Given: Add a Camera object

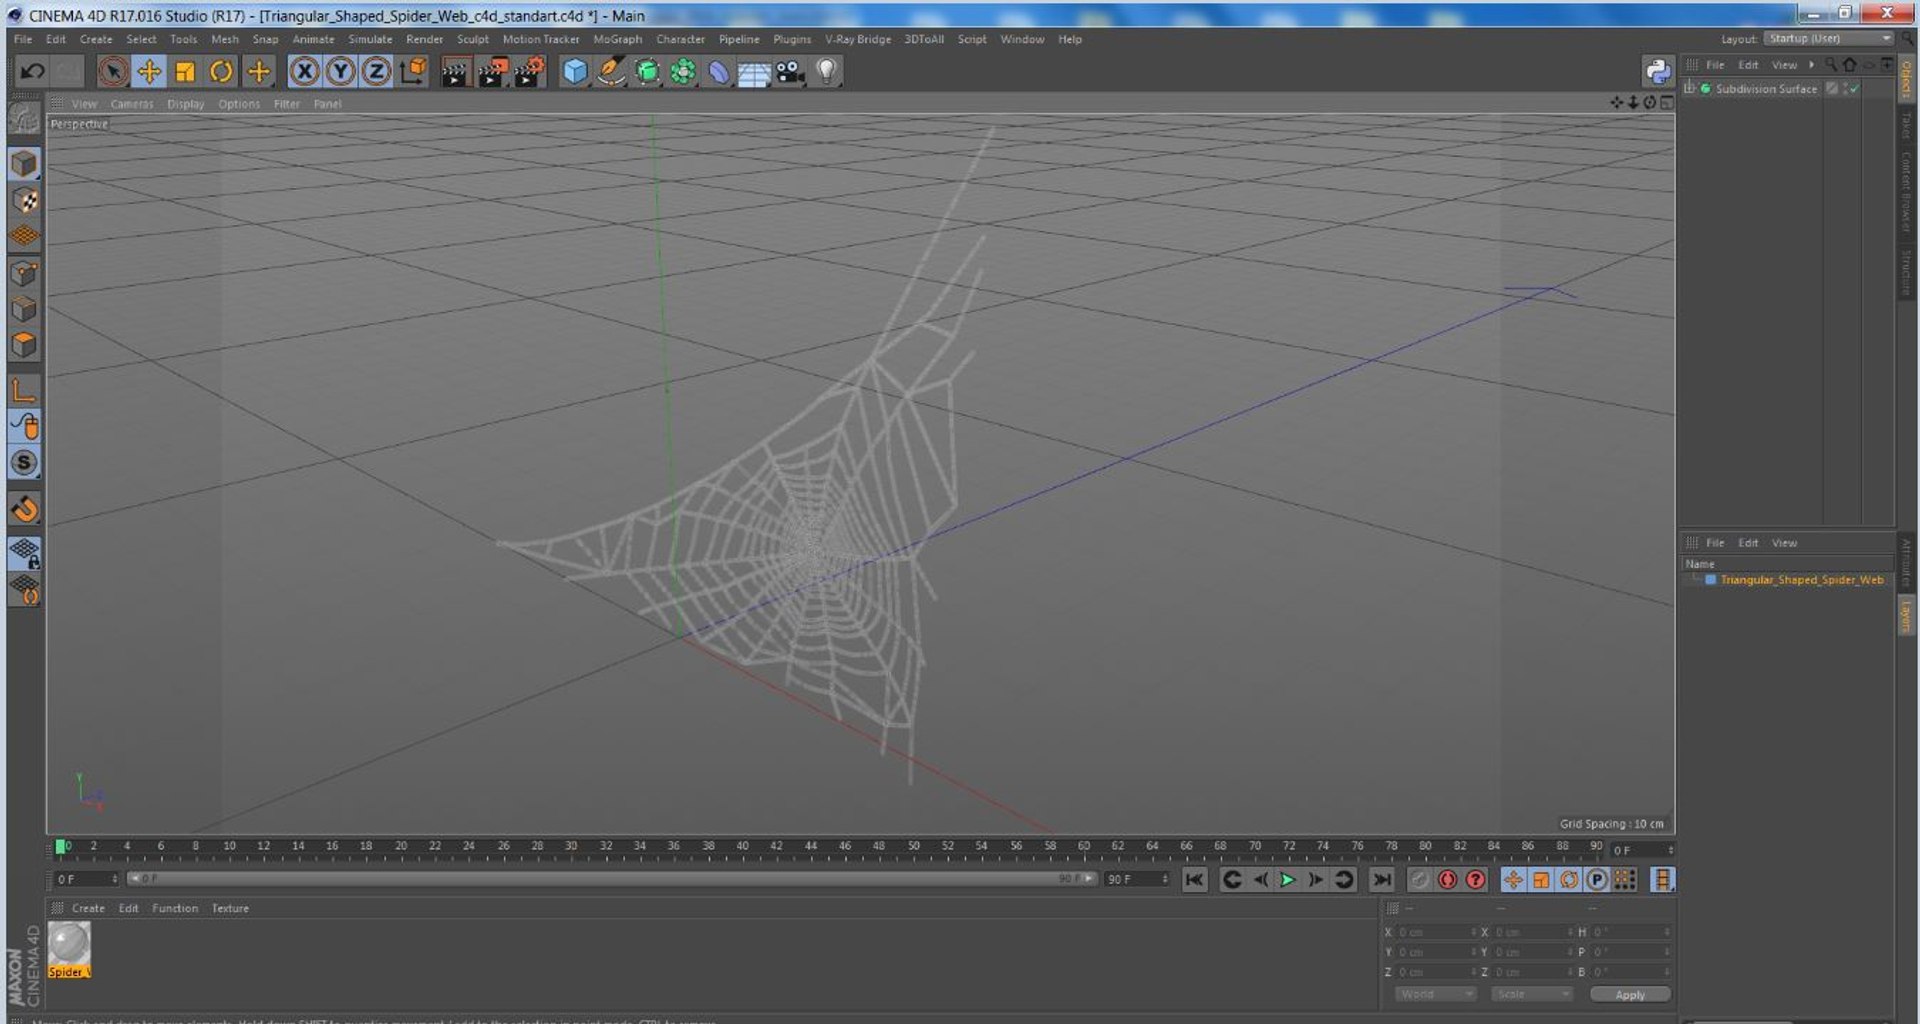Looking at the screenshot, I should [x=790, y=71].
